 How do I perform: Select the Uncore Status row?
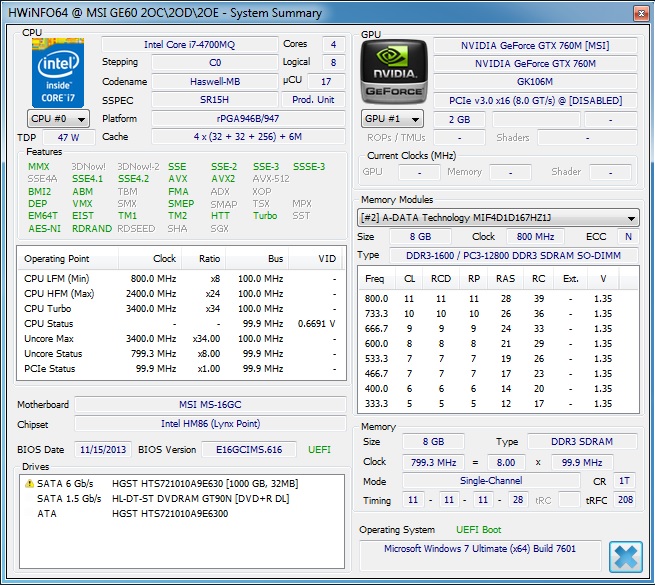[181, 354]
